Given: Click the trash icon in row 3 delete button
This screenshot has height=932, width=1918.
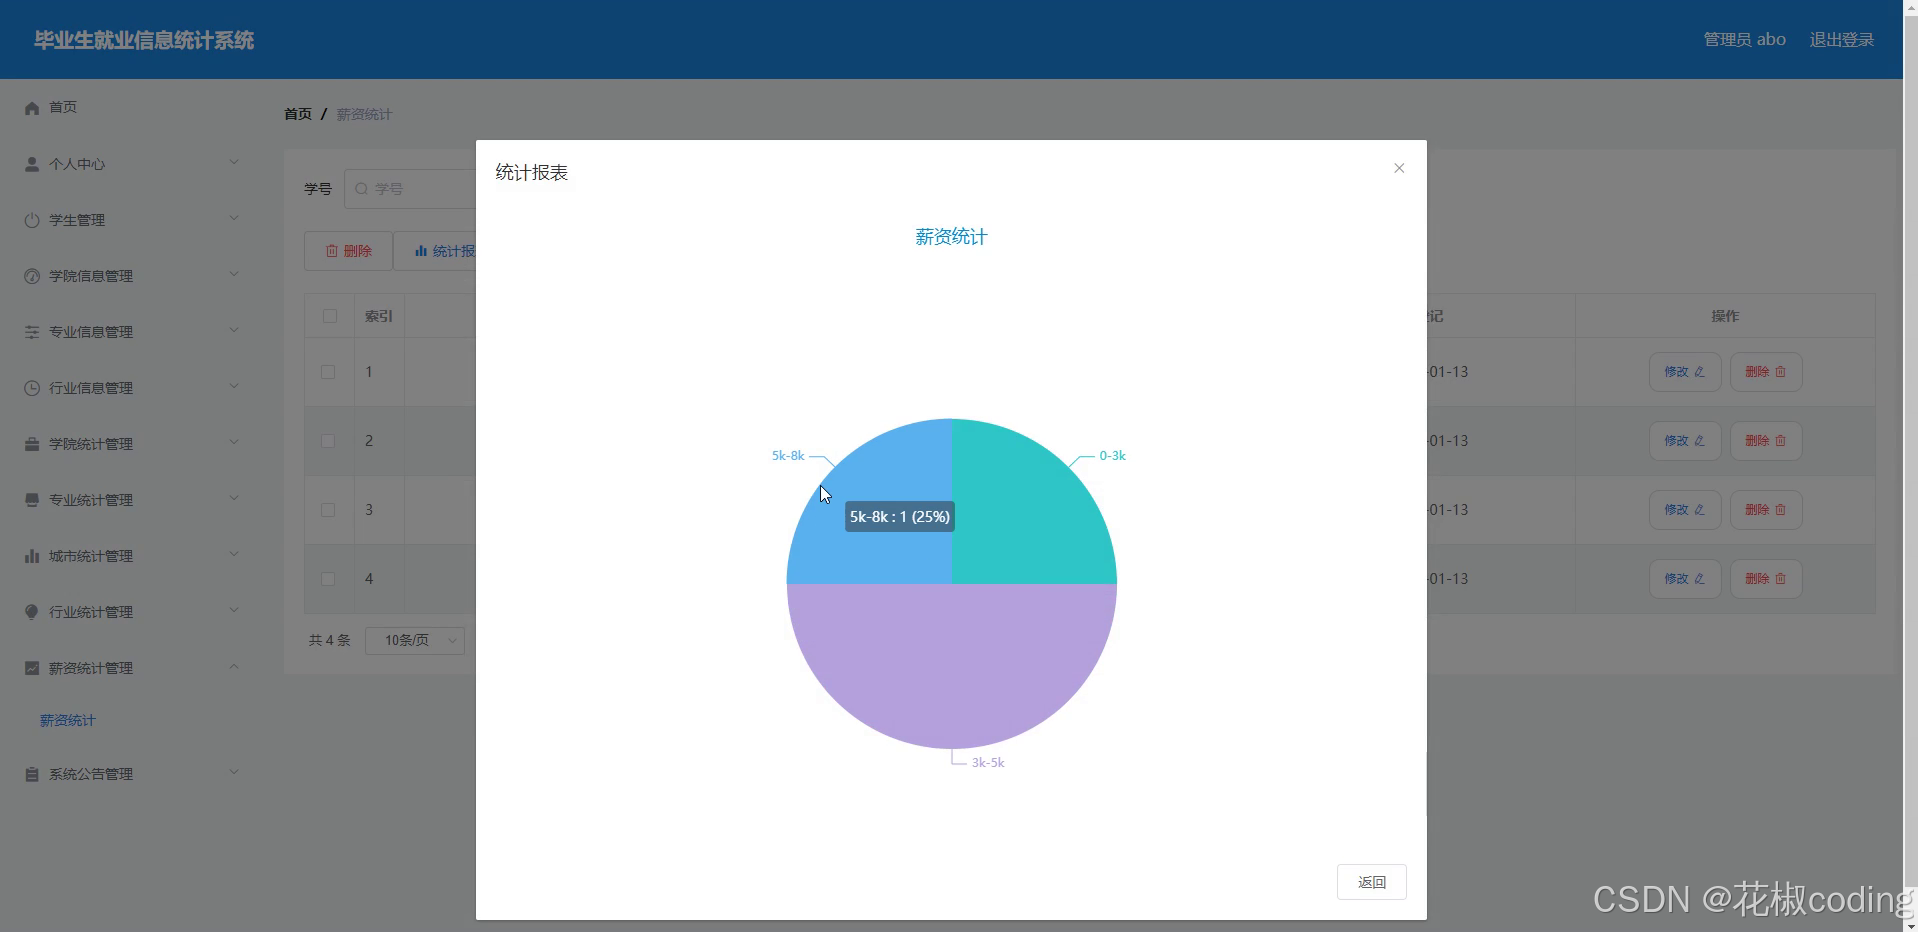Looking at the screenshot, I should coord(1780,510).
